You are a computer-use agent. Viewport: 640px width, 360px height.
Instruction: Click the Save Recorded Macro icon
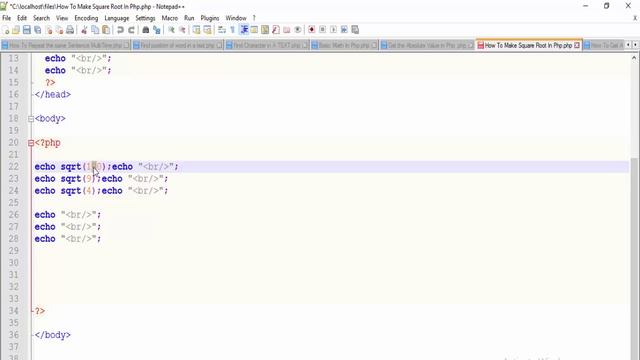355,30
